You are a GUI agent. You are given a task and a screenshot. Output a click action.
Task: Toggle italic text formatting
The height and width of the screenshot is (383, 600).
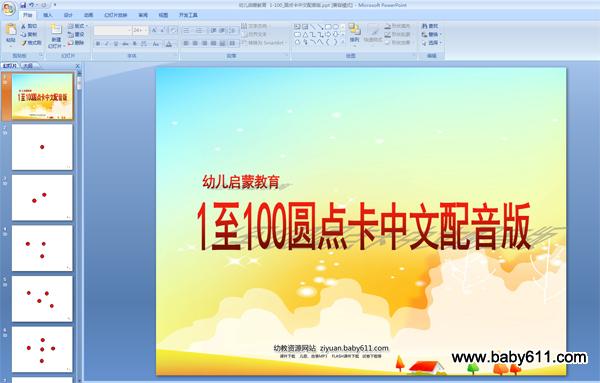coord(107,44)
